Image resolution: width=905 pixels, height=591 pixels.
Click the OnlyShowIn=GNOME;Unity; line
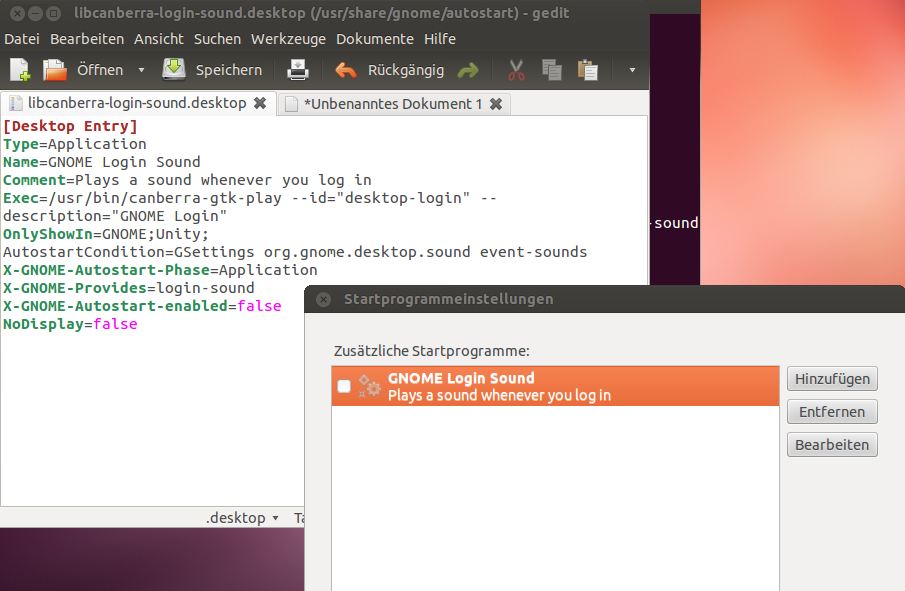click(x=106, y=234)
